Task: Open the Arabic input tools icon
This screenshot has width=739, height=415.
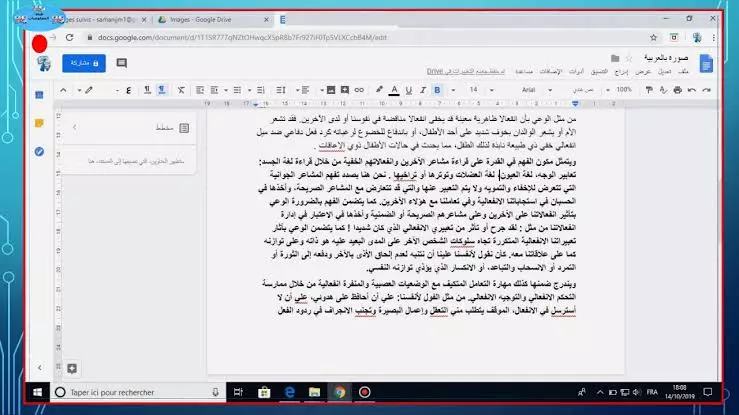Action: (128, 90)
